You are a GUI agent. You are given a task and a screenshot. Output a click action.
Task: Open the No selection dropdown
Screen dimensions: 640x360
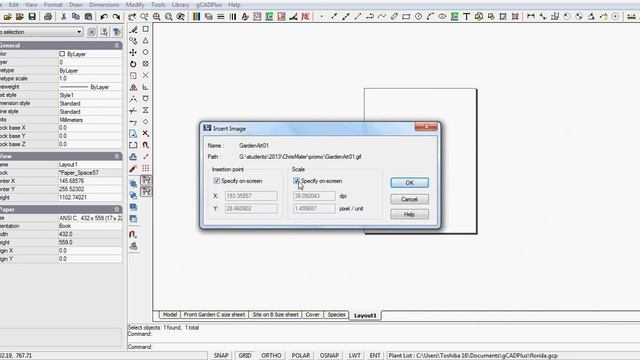[x=79, y=32]
